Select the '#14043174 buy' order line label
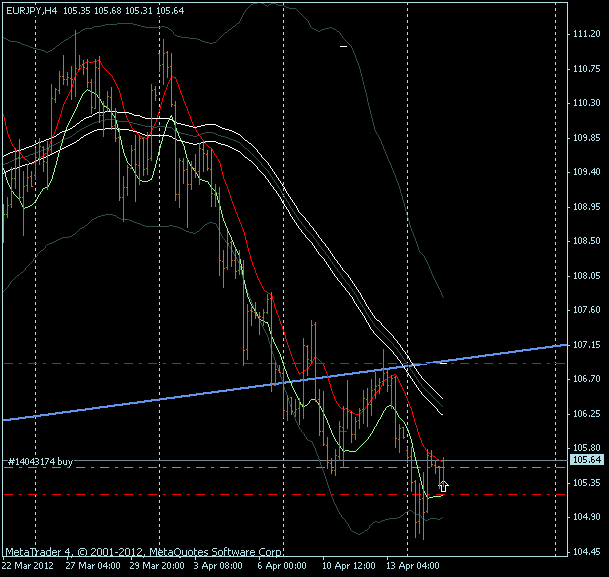The width and height of the screenshot is (609, 577). click(x=40, y=462)
